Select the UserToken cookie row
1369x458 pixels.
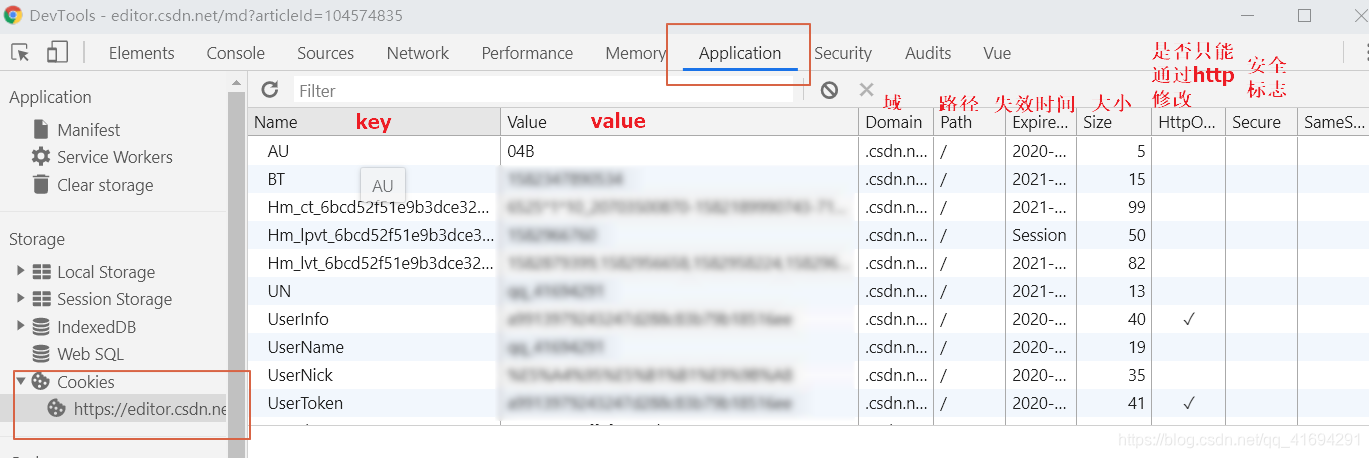(305, 403)
